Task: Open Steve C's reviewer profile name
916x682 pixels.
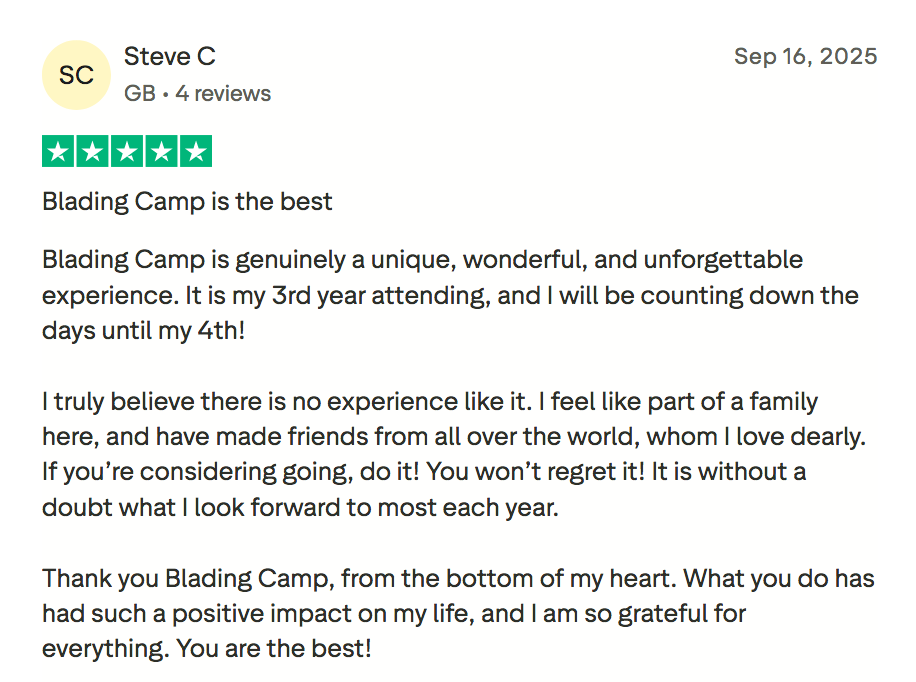Action: [x=169, y=56]
